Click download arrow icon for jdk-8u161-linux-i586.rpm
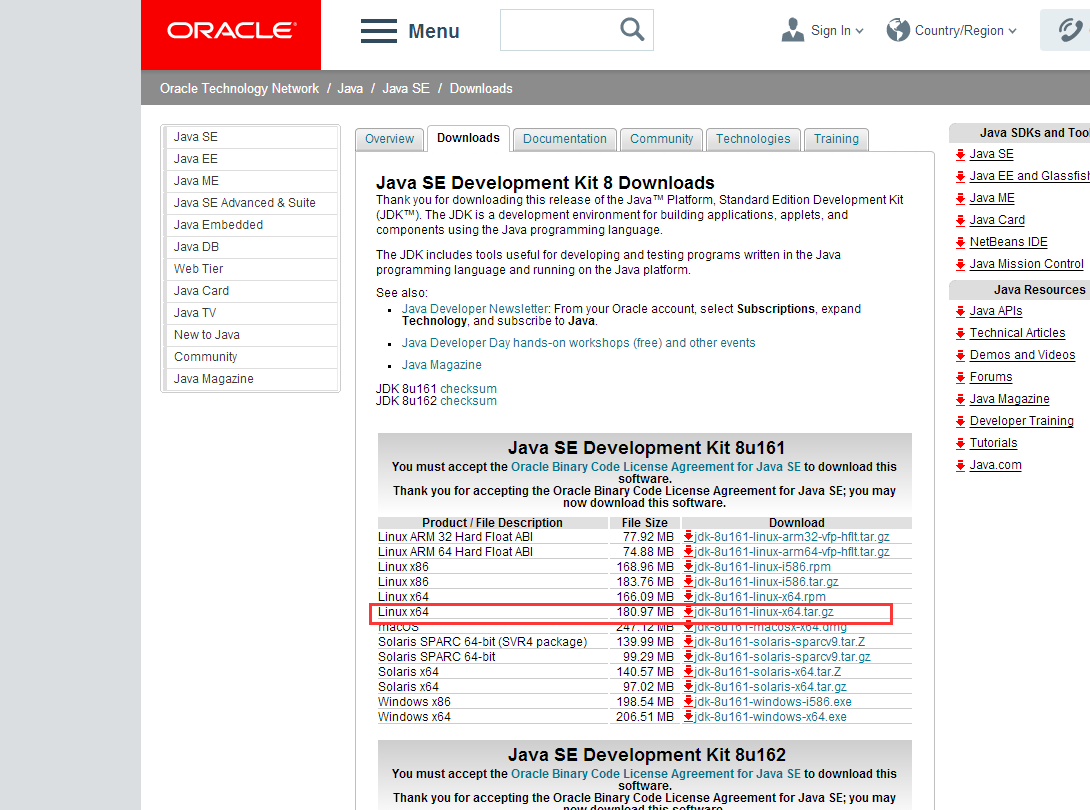The image size is (1090, 810). [688, 567]
